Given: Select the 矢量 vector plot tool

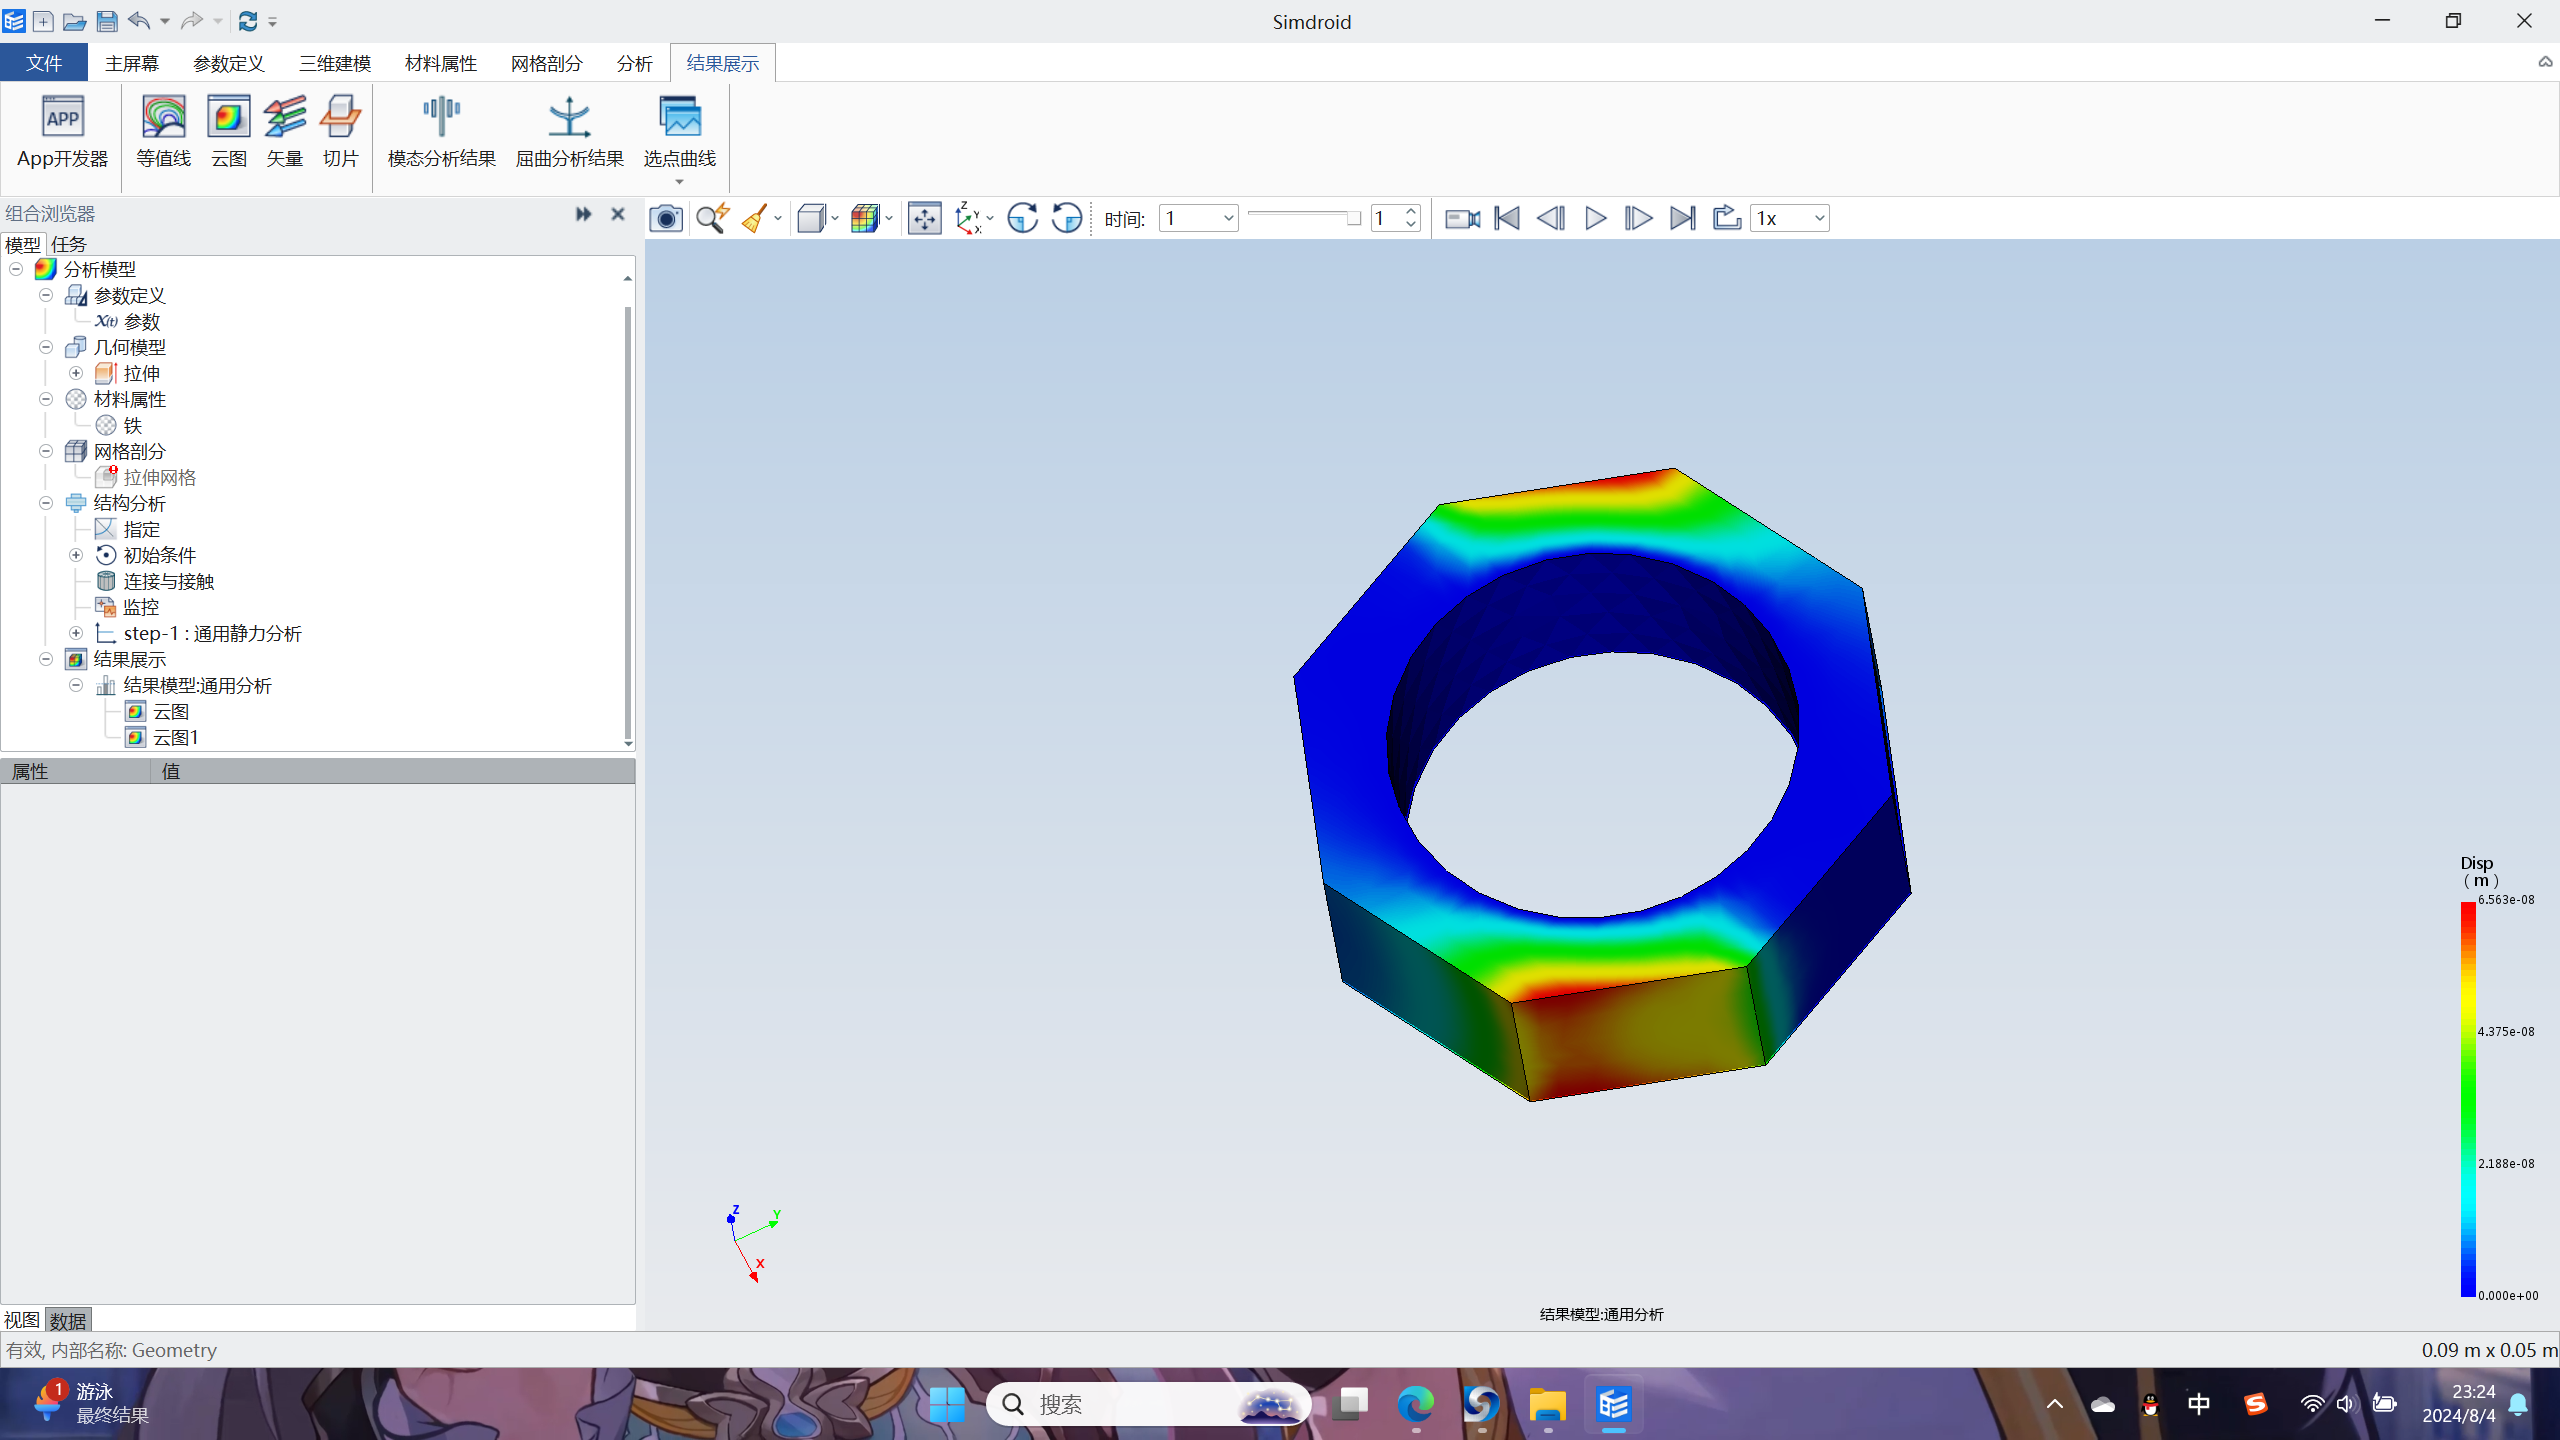Looking at the screenshot, I should 285,131.
